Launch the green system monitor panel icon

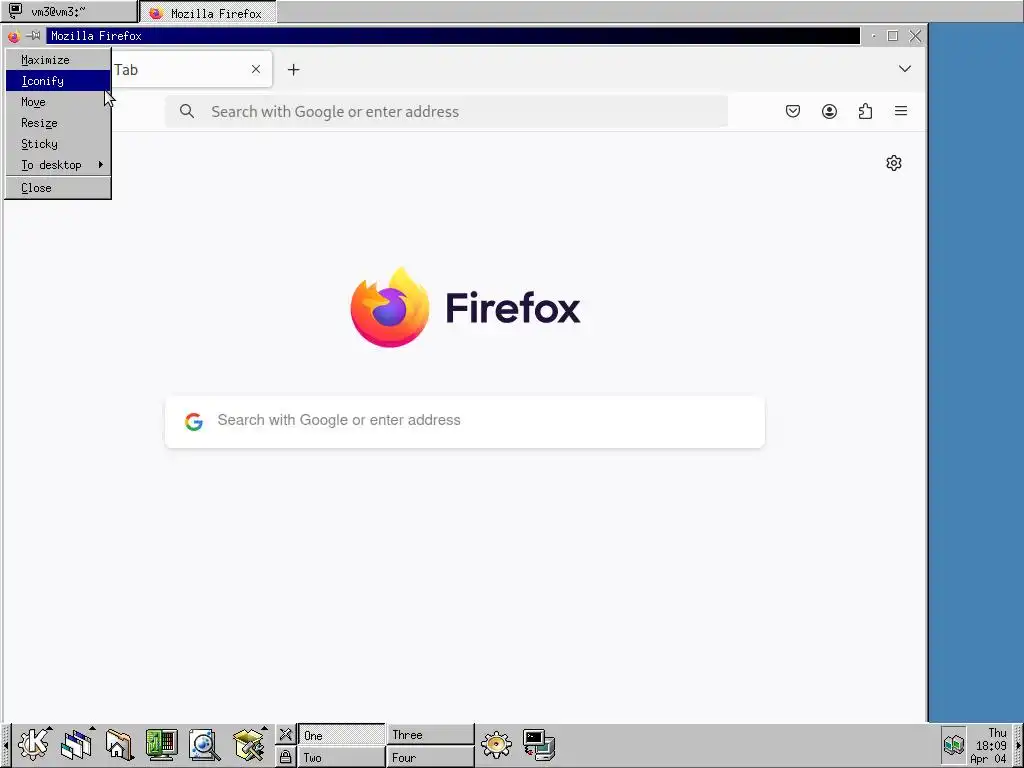pos(161,744)
